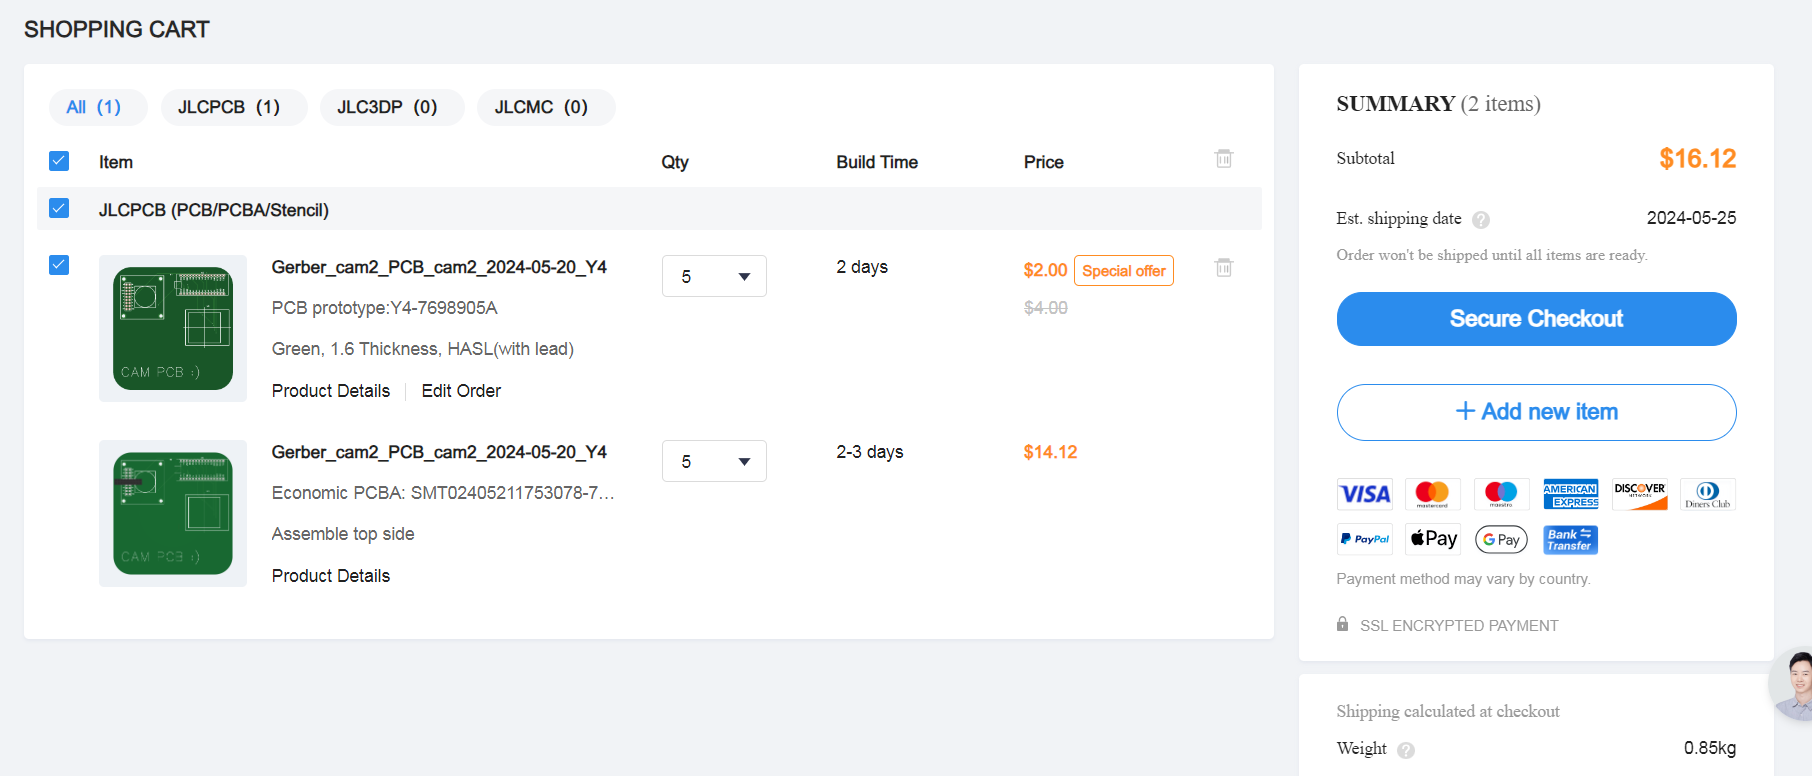
Task: Open the Weight help icon
Action: (1406, 750)
